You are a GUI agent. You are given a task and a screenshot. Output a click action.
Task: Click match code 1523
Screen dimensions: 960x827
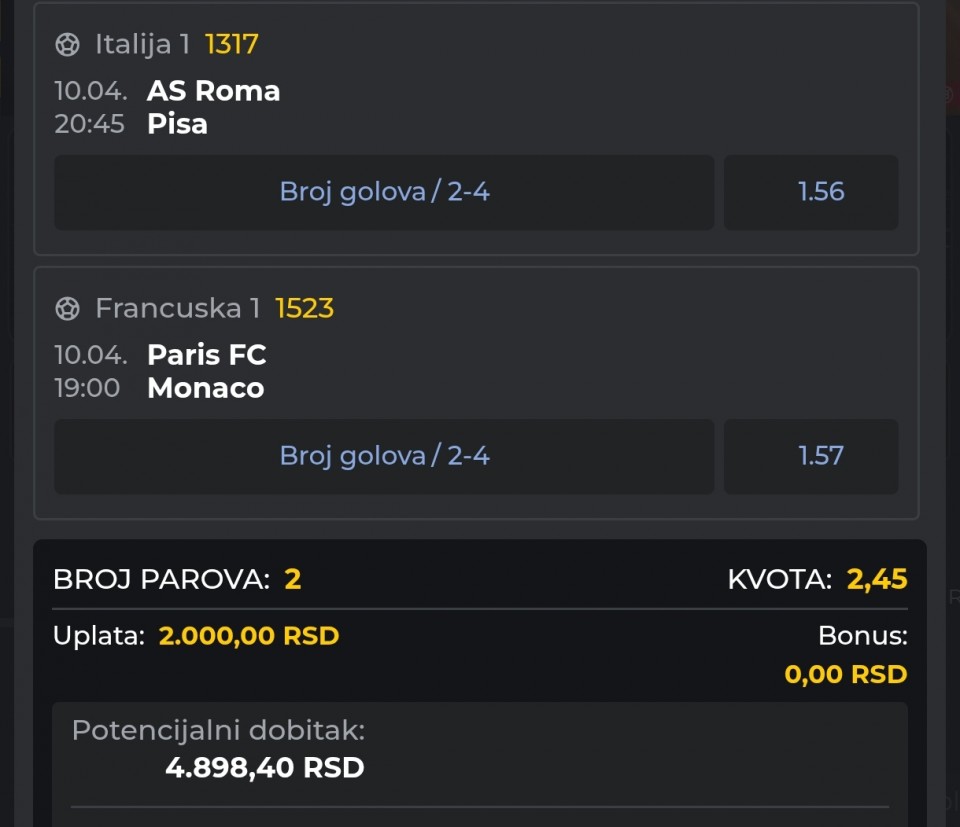point(304,309)
